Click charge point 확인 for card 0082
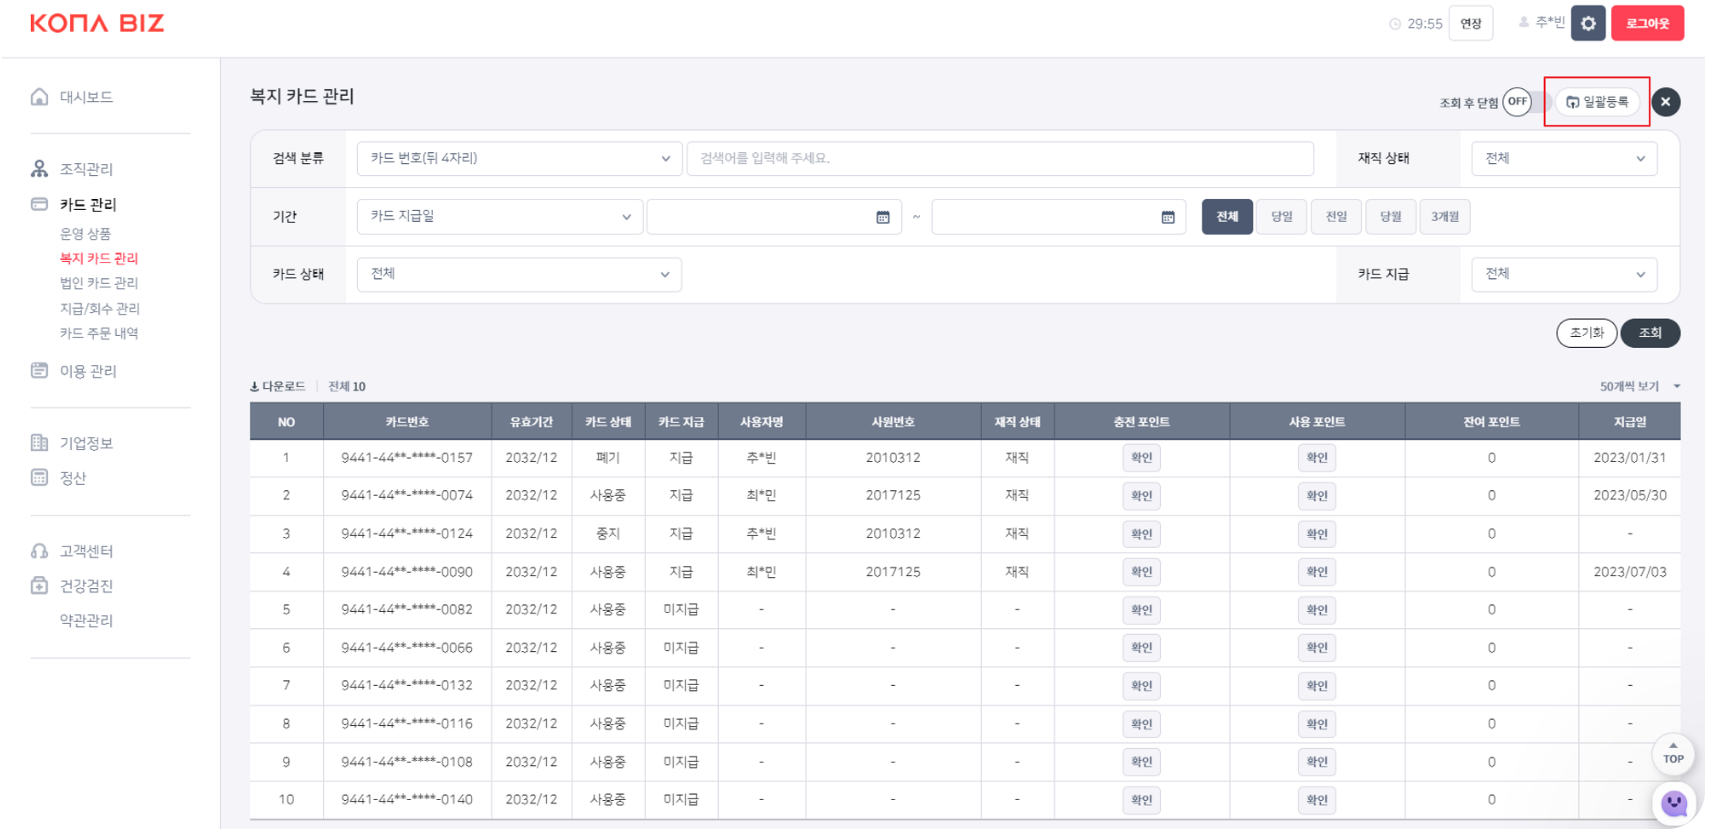The image size is (1717, 831). 1141,610
